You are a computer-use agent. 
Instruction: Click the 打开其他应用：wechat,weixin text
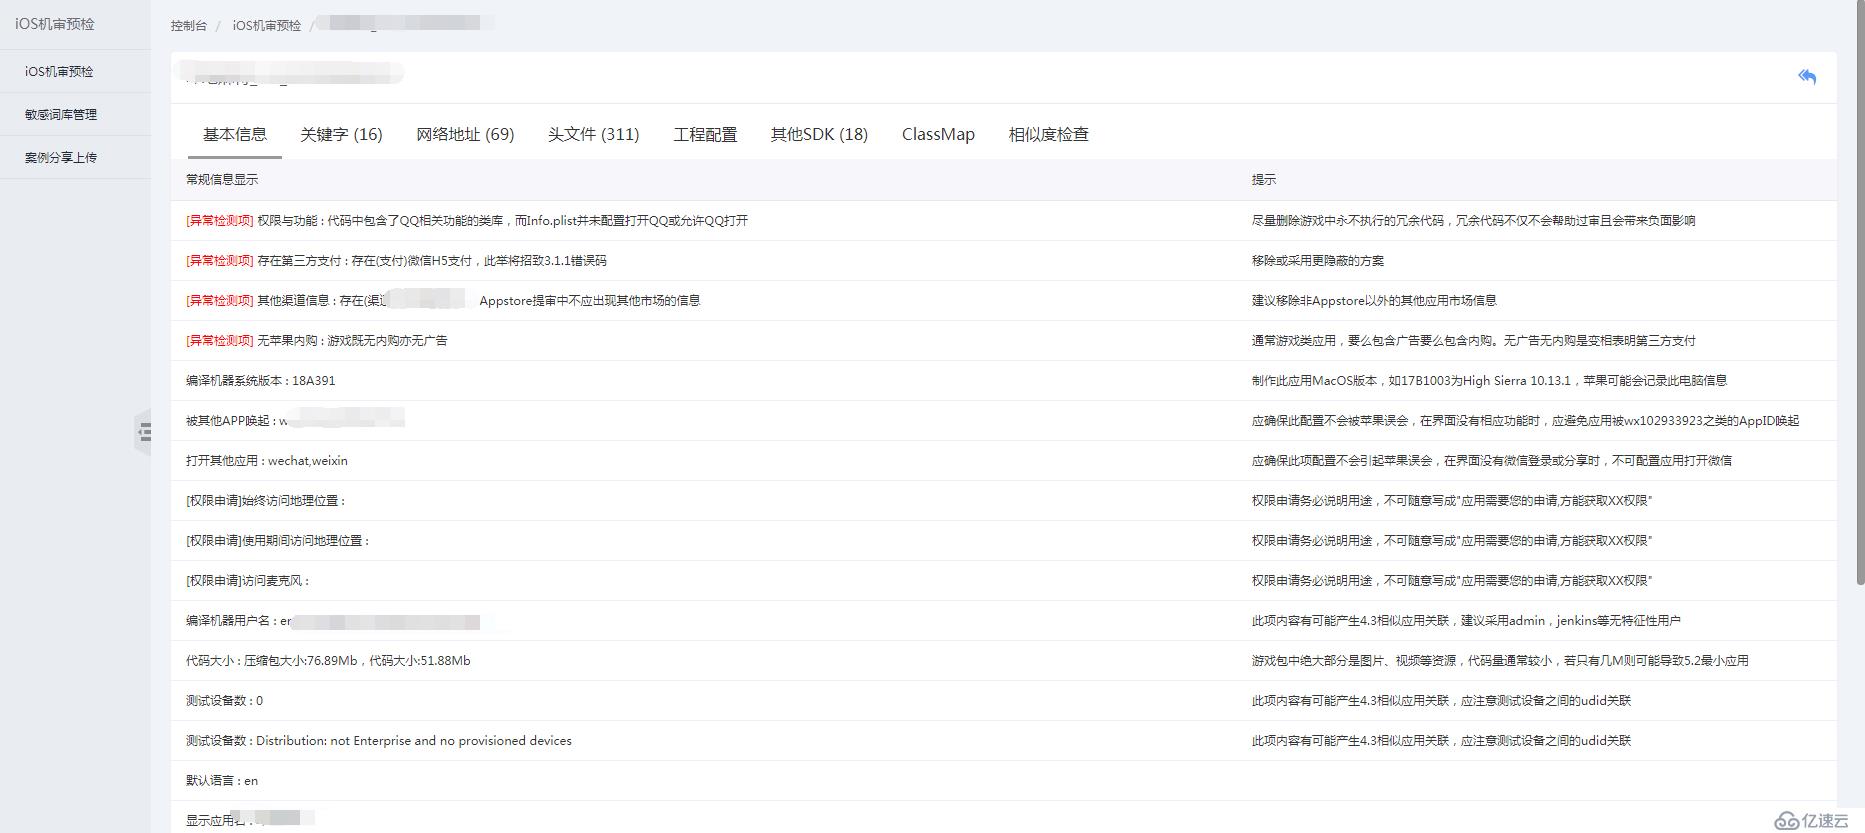coord(267,461)
